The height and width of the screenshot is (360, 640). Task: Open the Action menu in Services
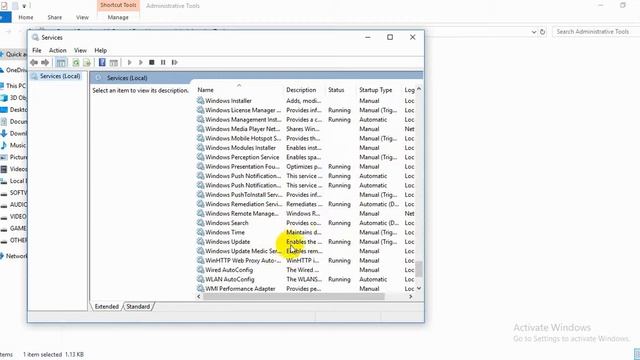[58, 50]
